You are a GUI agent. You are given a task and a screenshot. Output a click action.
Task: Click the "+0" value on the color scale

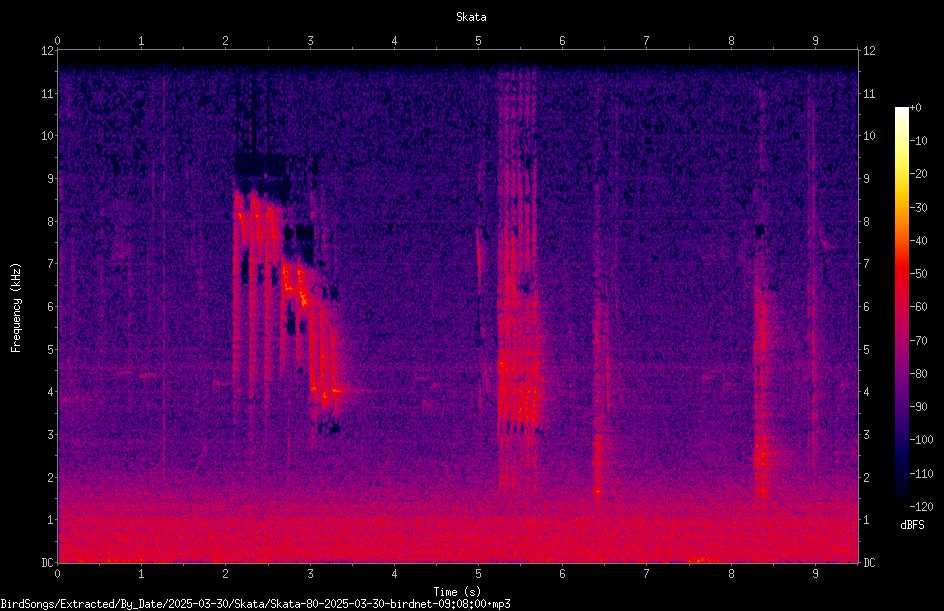[x=916, y=108]
